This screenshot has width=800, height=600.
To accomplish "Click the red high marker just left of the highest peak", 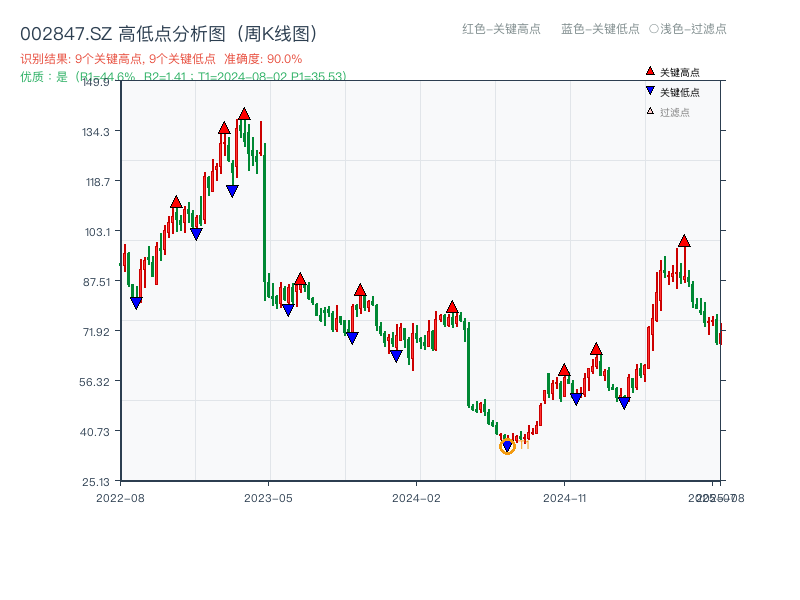I will [x=224, y=128].
